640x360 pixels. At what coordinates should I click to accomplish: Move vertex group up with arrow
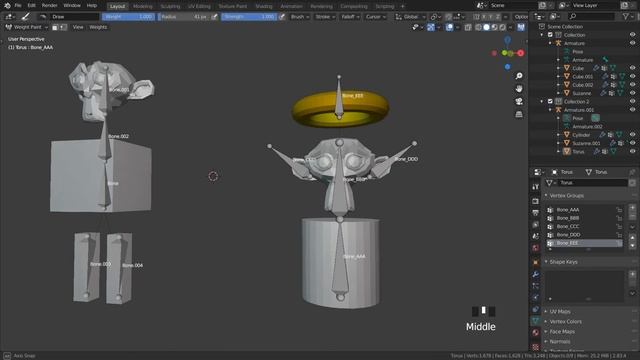pos(632,237)
